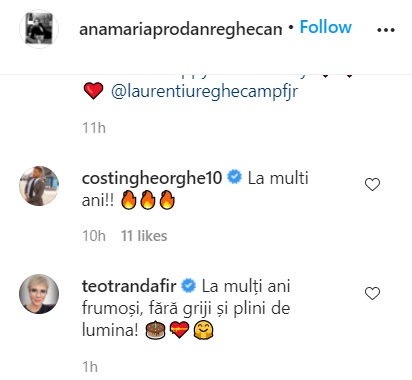Open costingheorghe10's profile via username

tap(152, 178)
